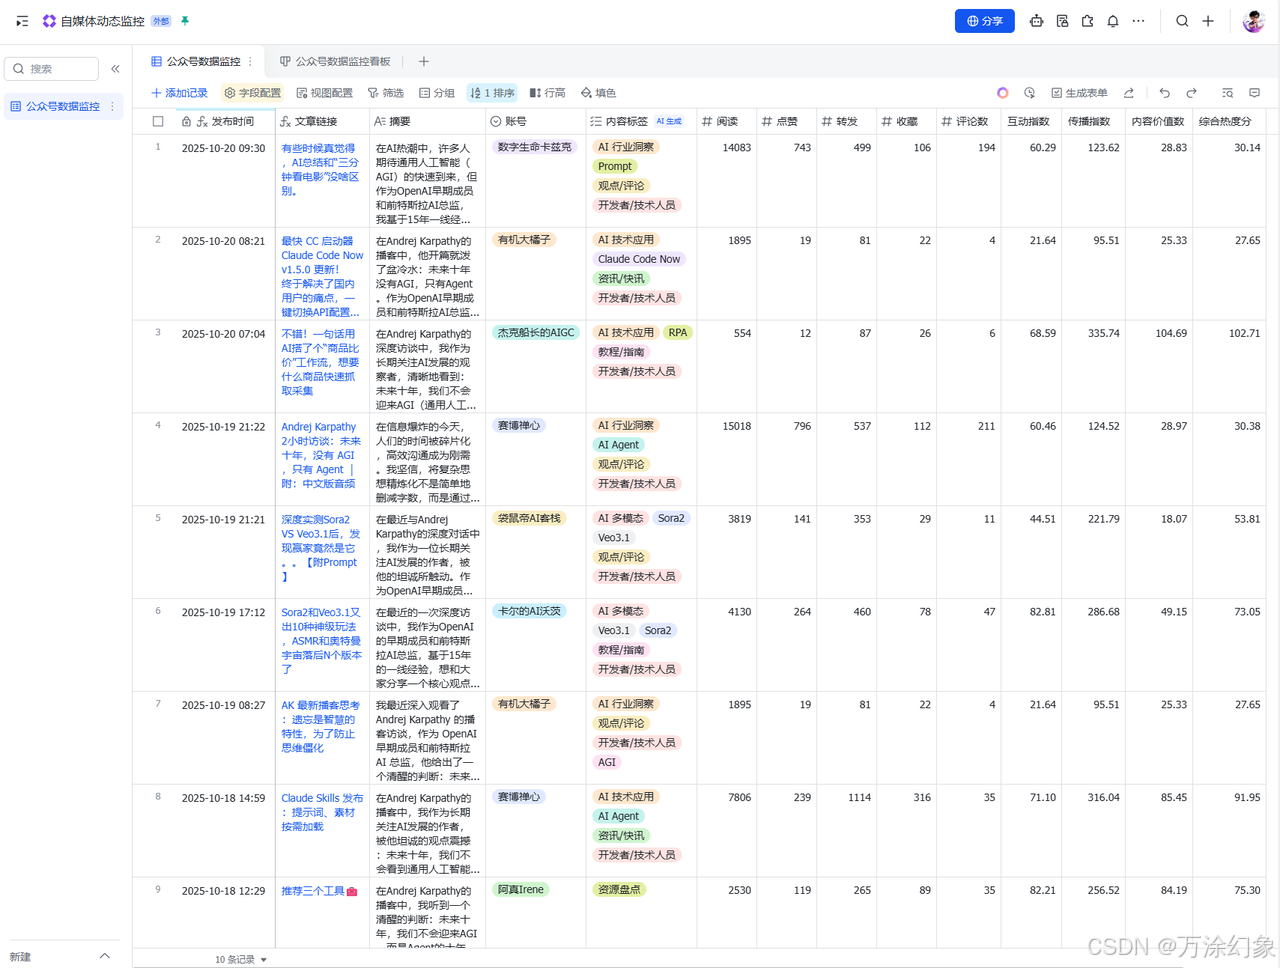Click the Prompt tag in row 1
This screenshot has width=1280, height=968.
point(615,167)
